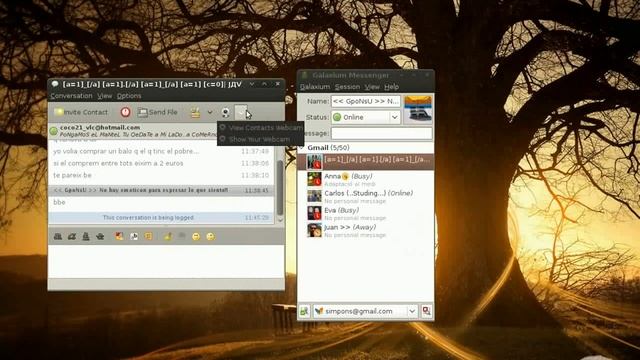
Task: Click green status icon beside coco21_vlc@hotmail.com
Action: coord(53,131)
